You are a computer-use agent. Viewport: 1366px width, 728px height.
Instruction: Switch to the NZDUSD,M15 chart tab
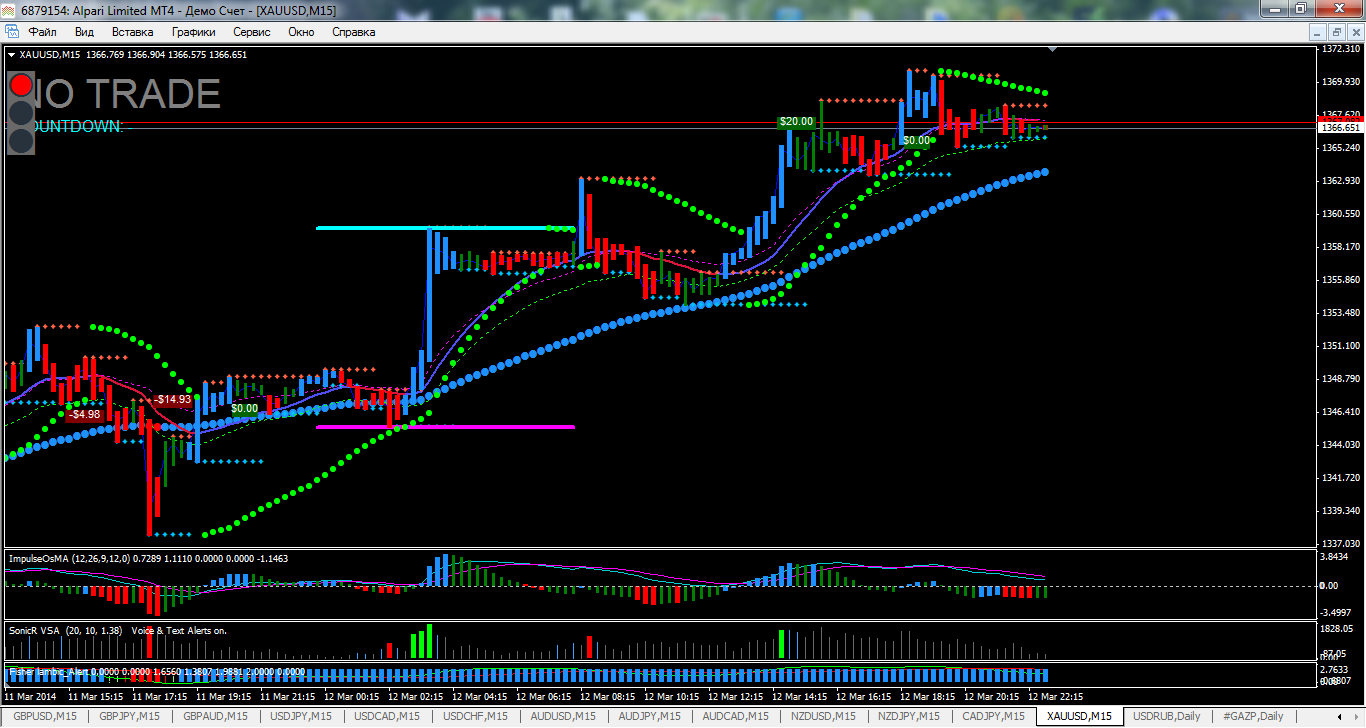822,716
